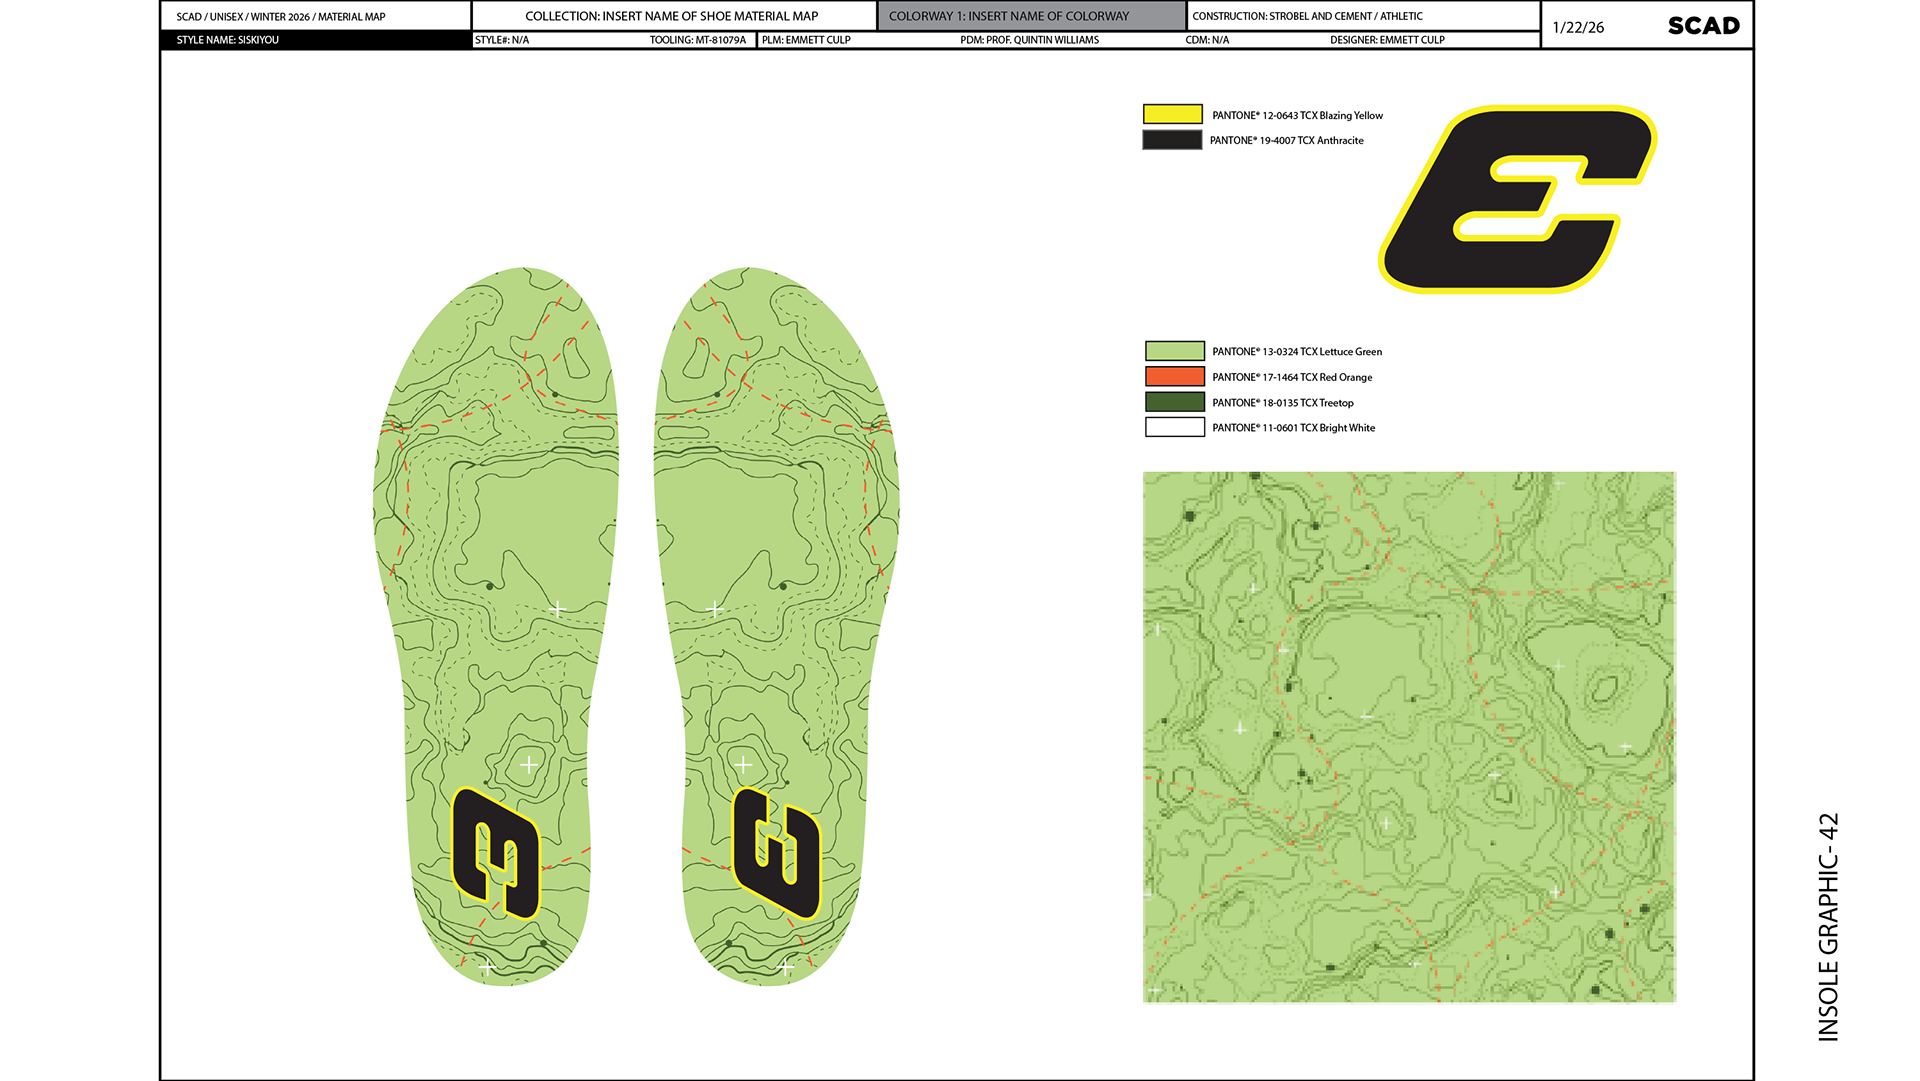Click the PDM Prof. Quintin Williams text
Screen dimensions: 1920x1081
tap(1029, 40)
